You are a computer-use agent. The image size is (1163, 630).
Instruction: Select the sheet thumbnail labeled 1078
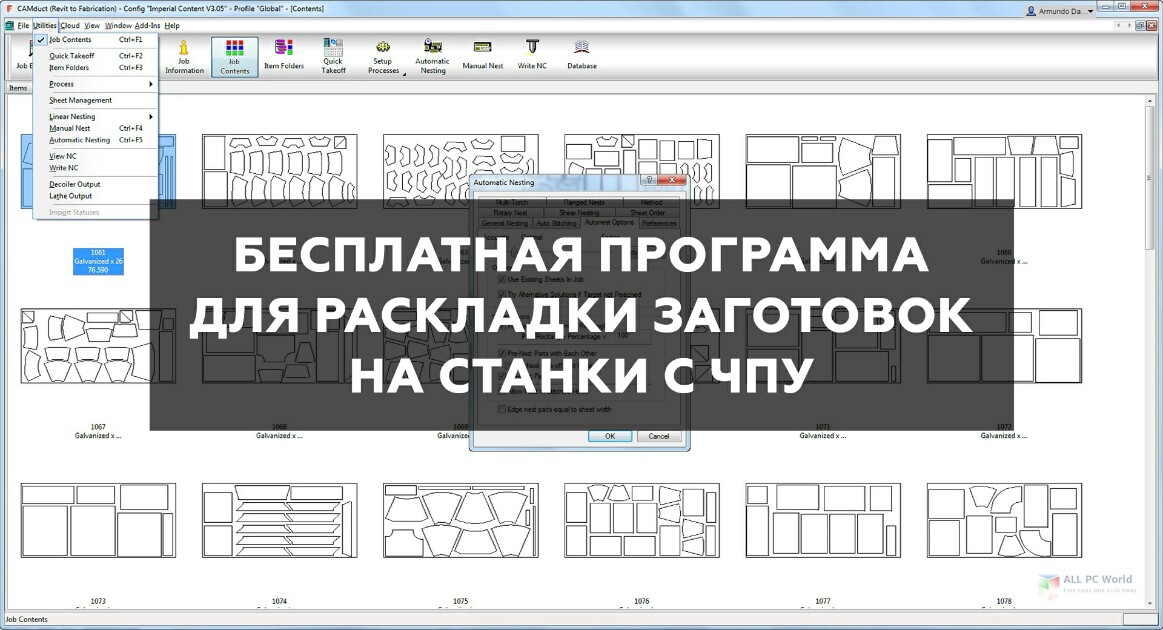[x=1004, y=520]
